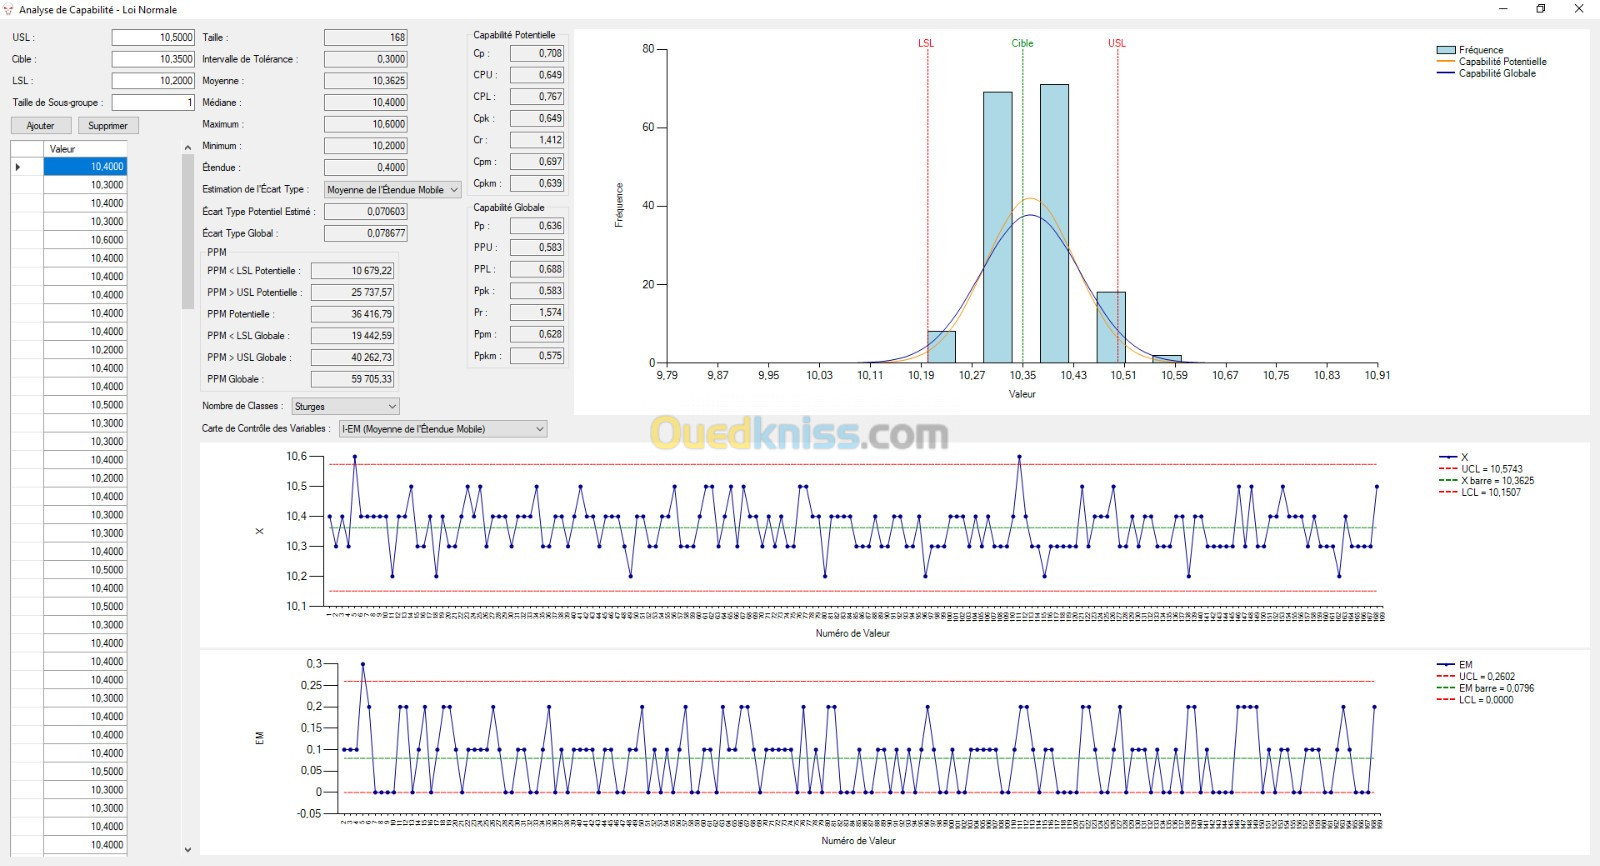The image size is (1600, 866).
Task: Click the Intervalle de Tolérance value 0,3000
Action: tap(366, 59)
